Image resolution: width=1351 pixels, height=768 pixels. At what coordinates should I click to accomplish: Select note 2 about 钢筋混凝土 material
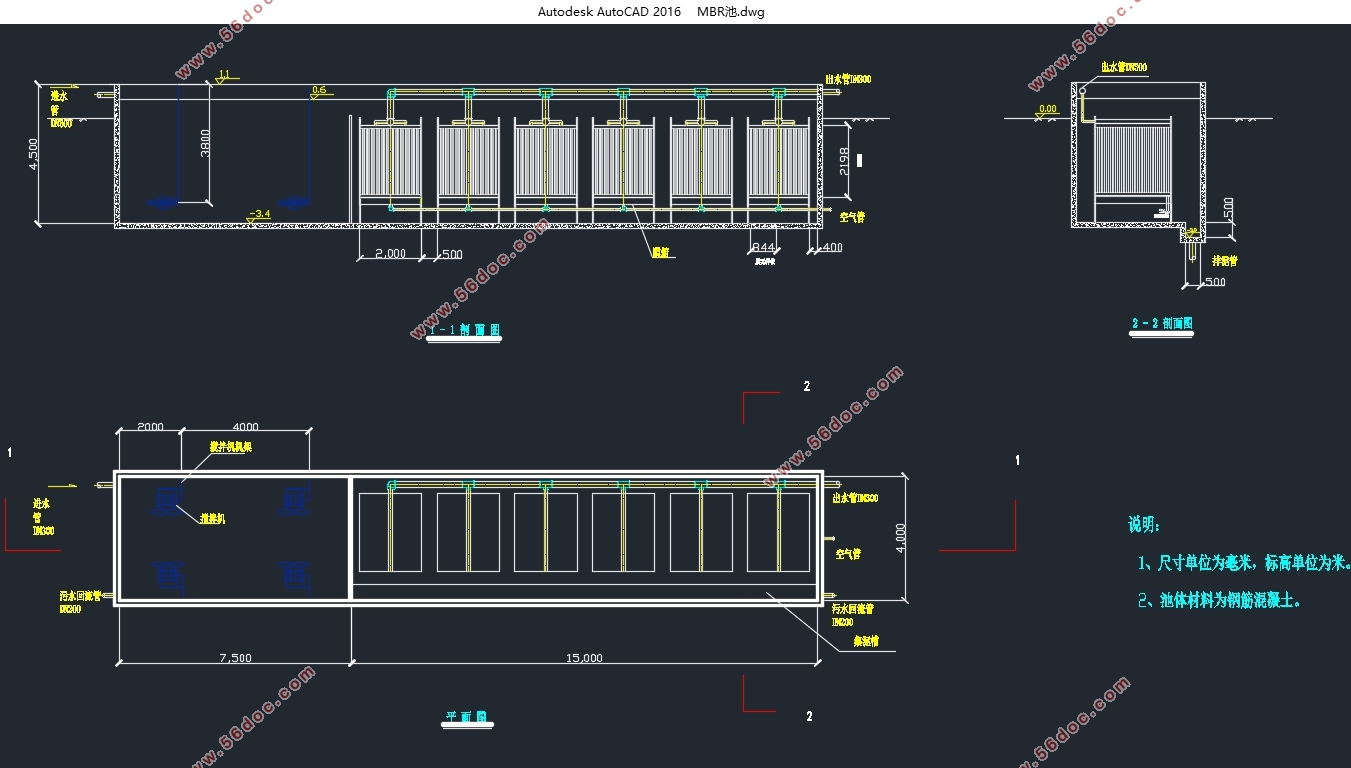1219,601
